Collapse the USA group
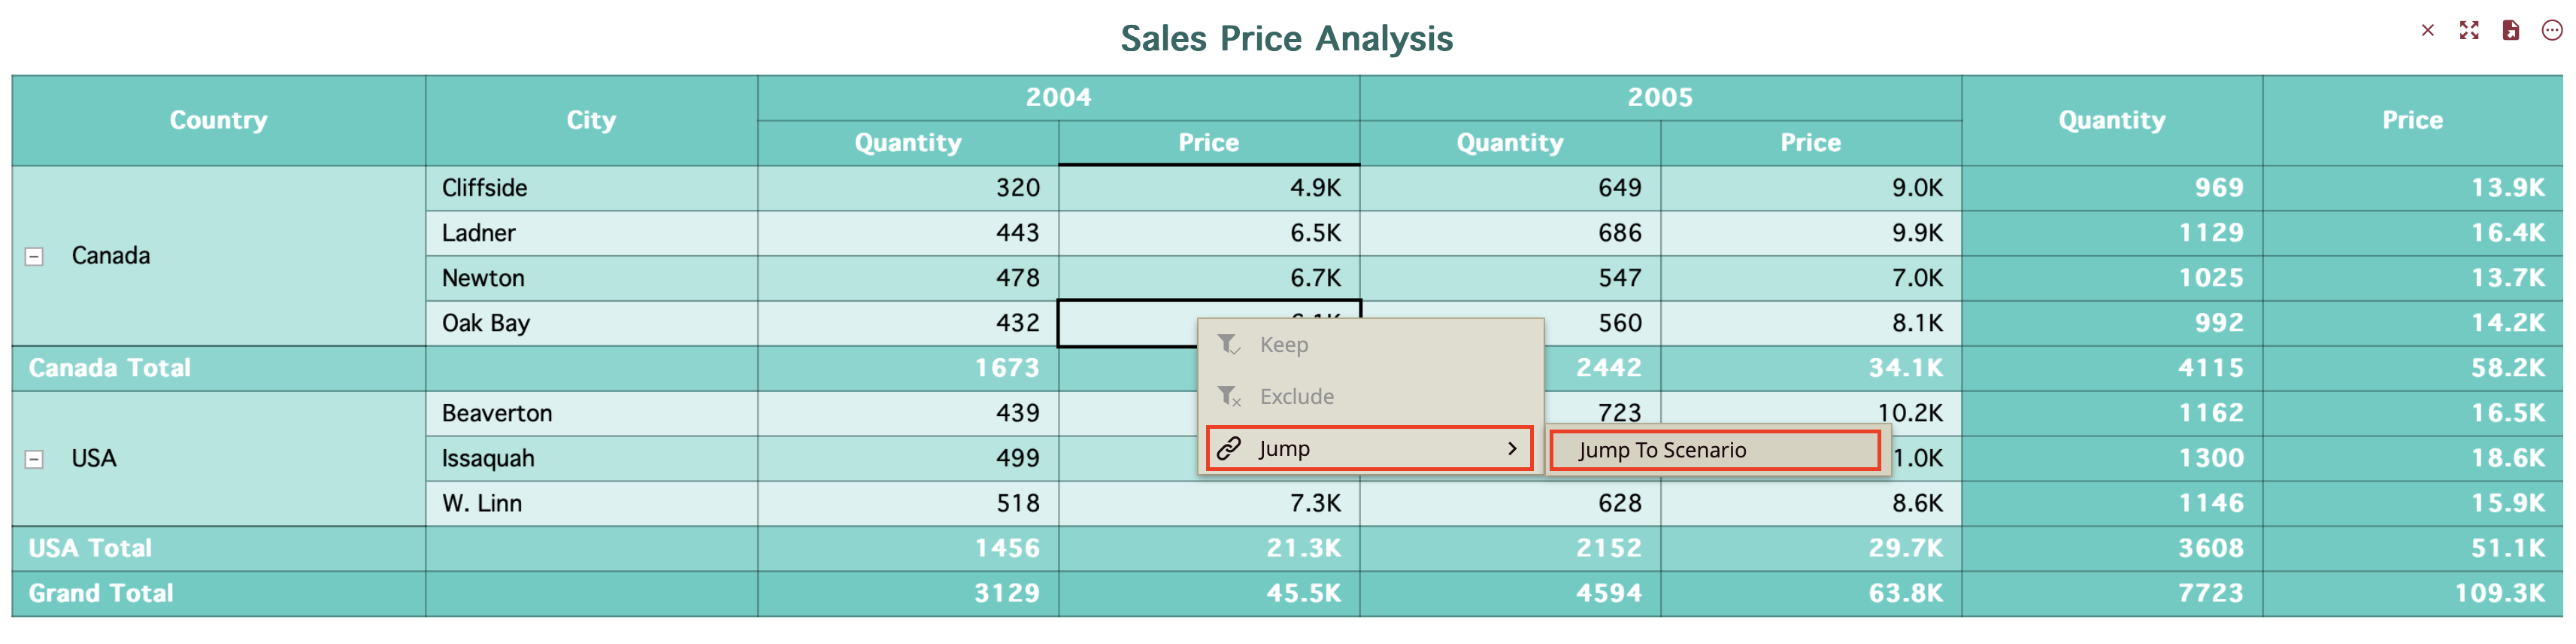The image size is (2576, 644). coord(34,460)
